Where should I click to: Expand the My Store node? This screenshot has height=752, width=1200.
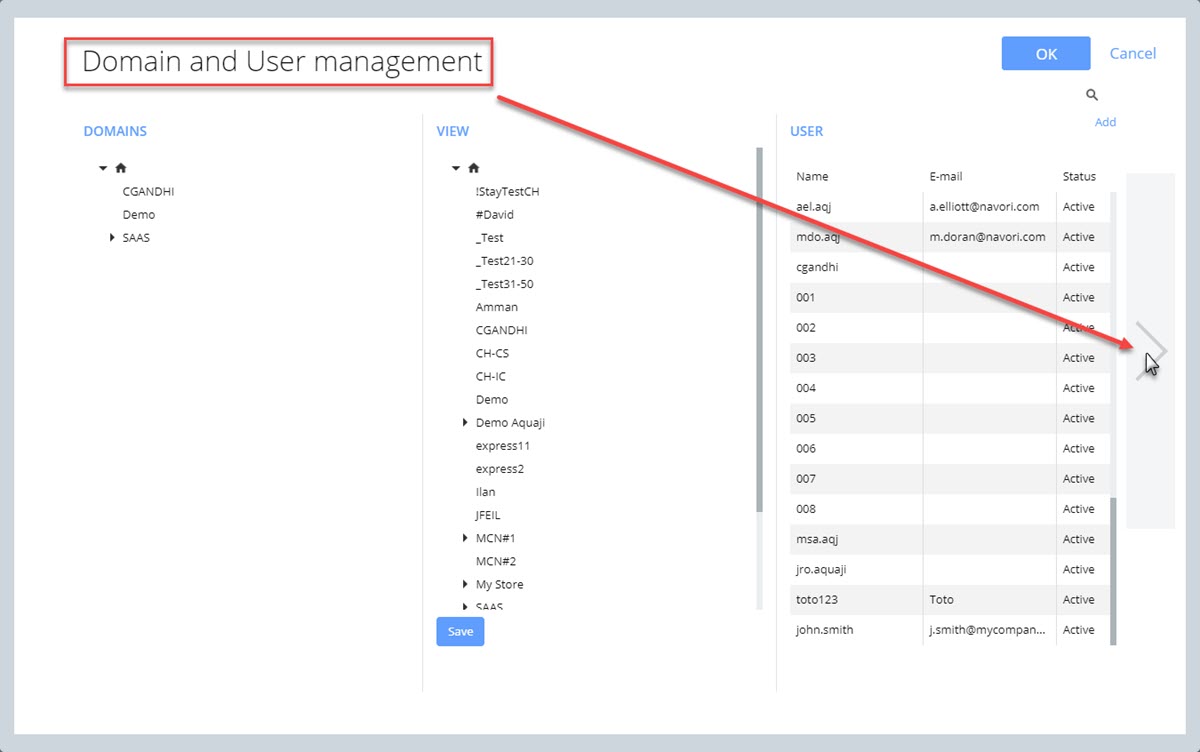pyautogui.click(x=465, y=584)
